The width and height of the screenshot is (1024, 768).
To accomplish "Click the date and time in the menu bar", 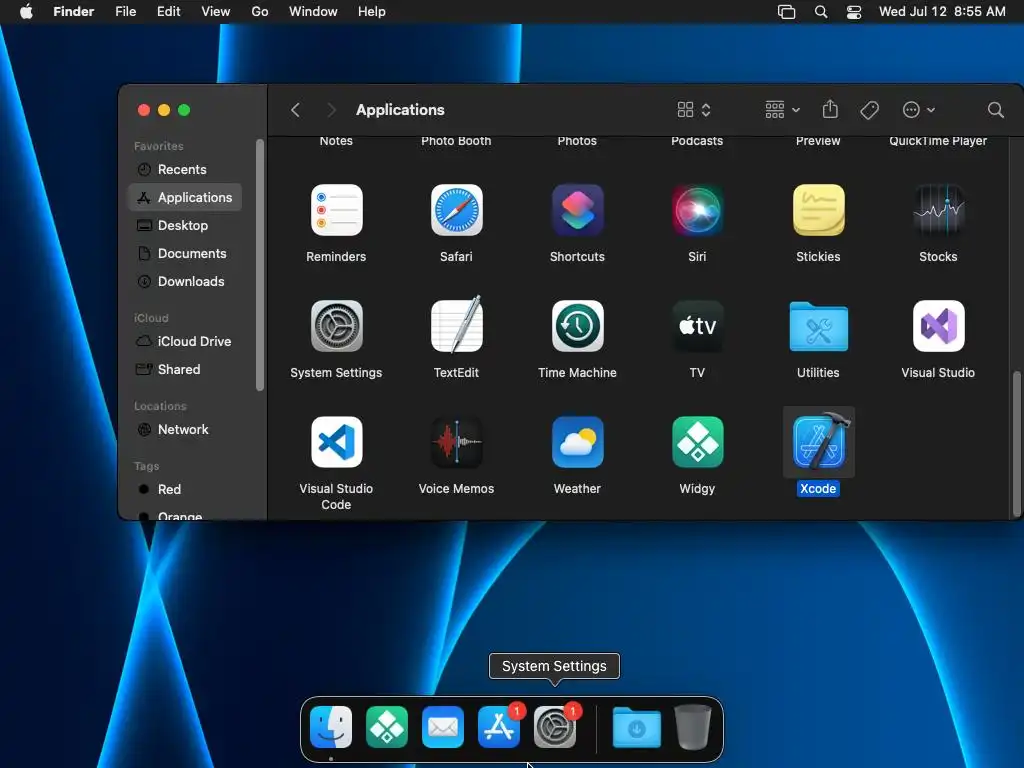I will point(942,12).
